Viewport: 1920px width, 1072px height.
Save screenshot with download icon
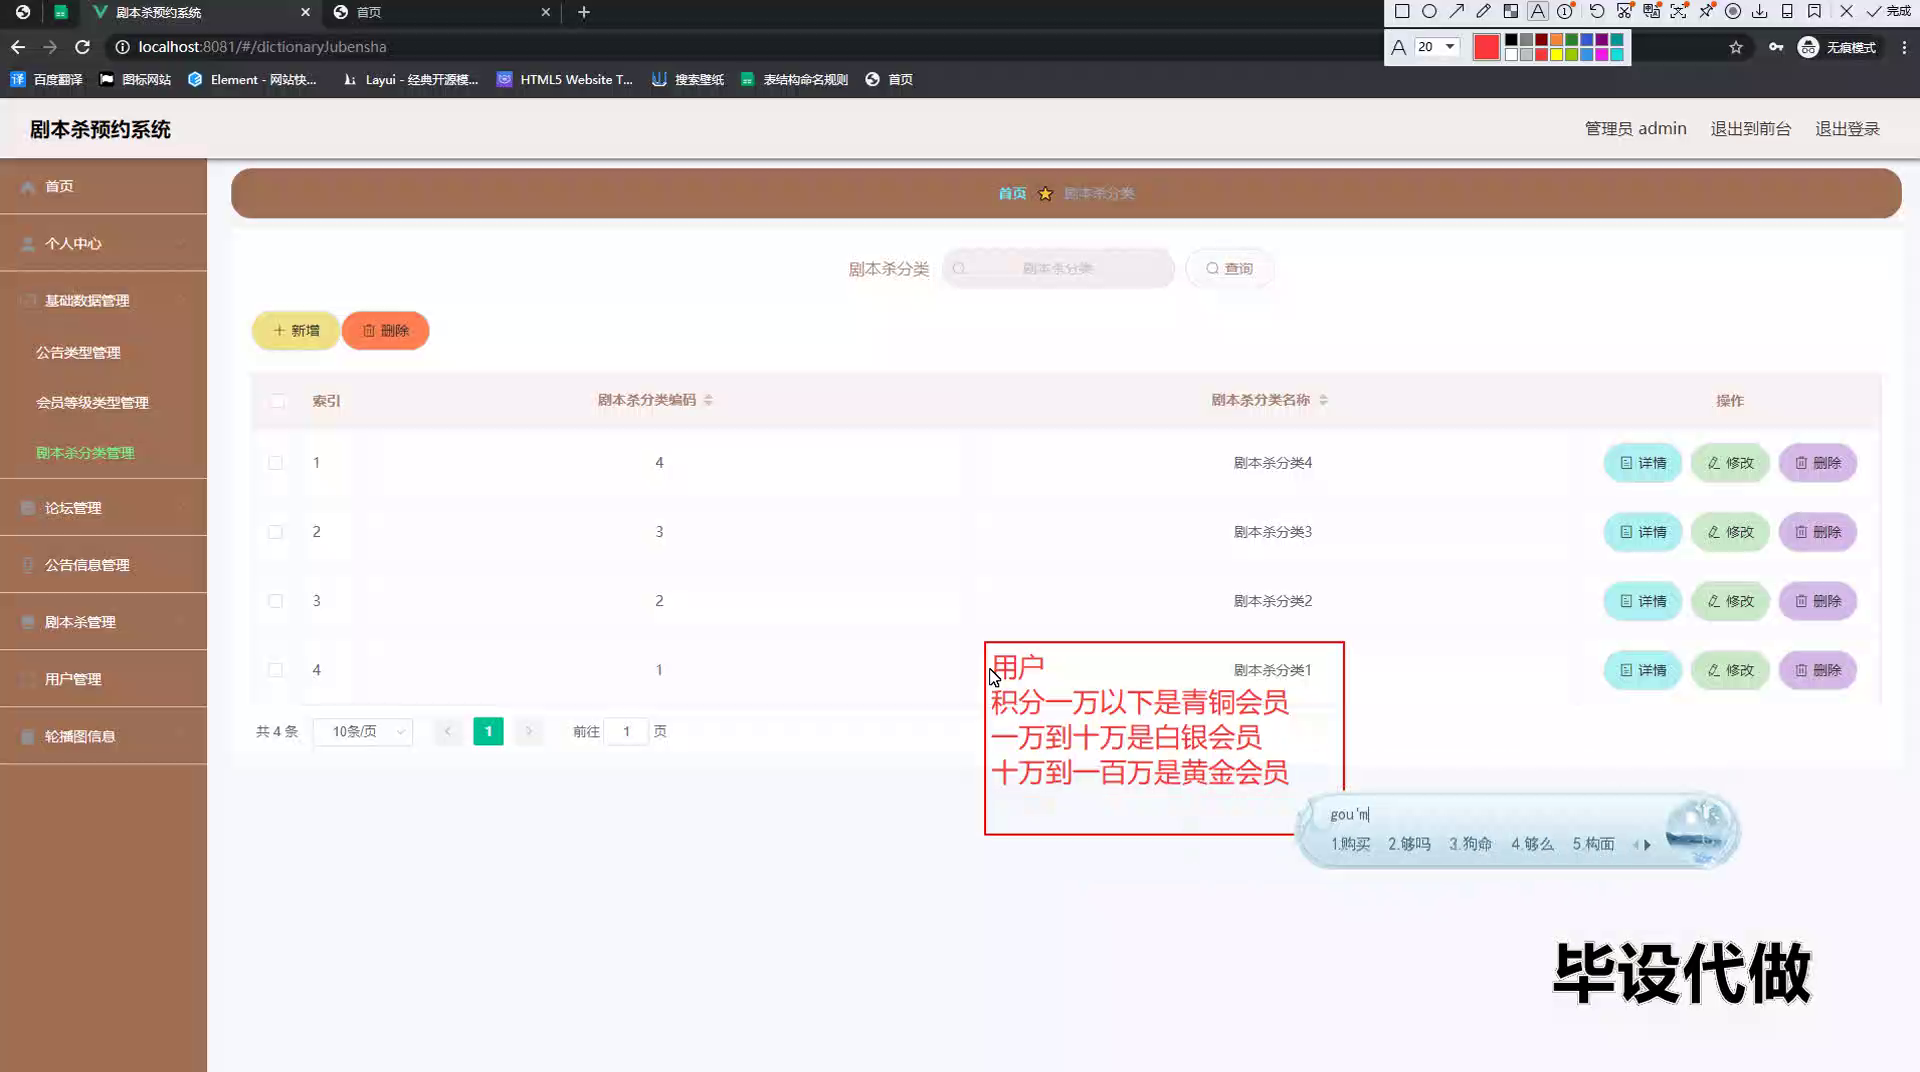point(1760,12)
